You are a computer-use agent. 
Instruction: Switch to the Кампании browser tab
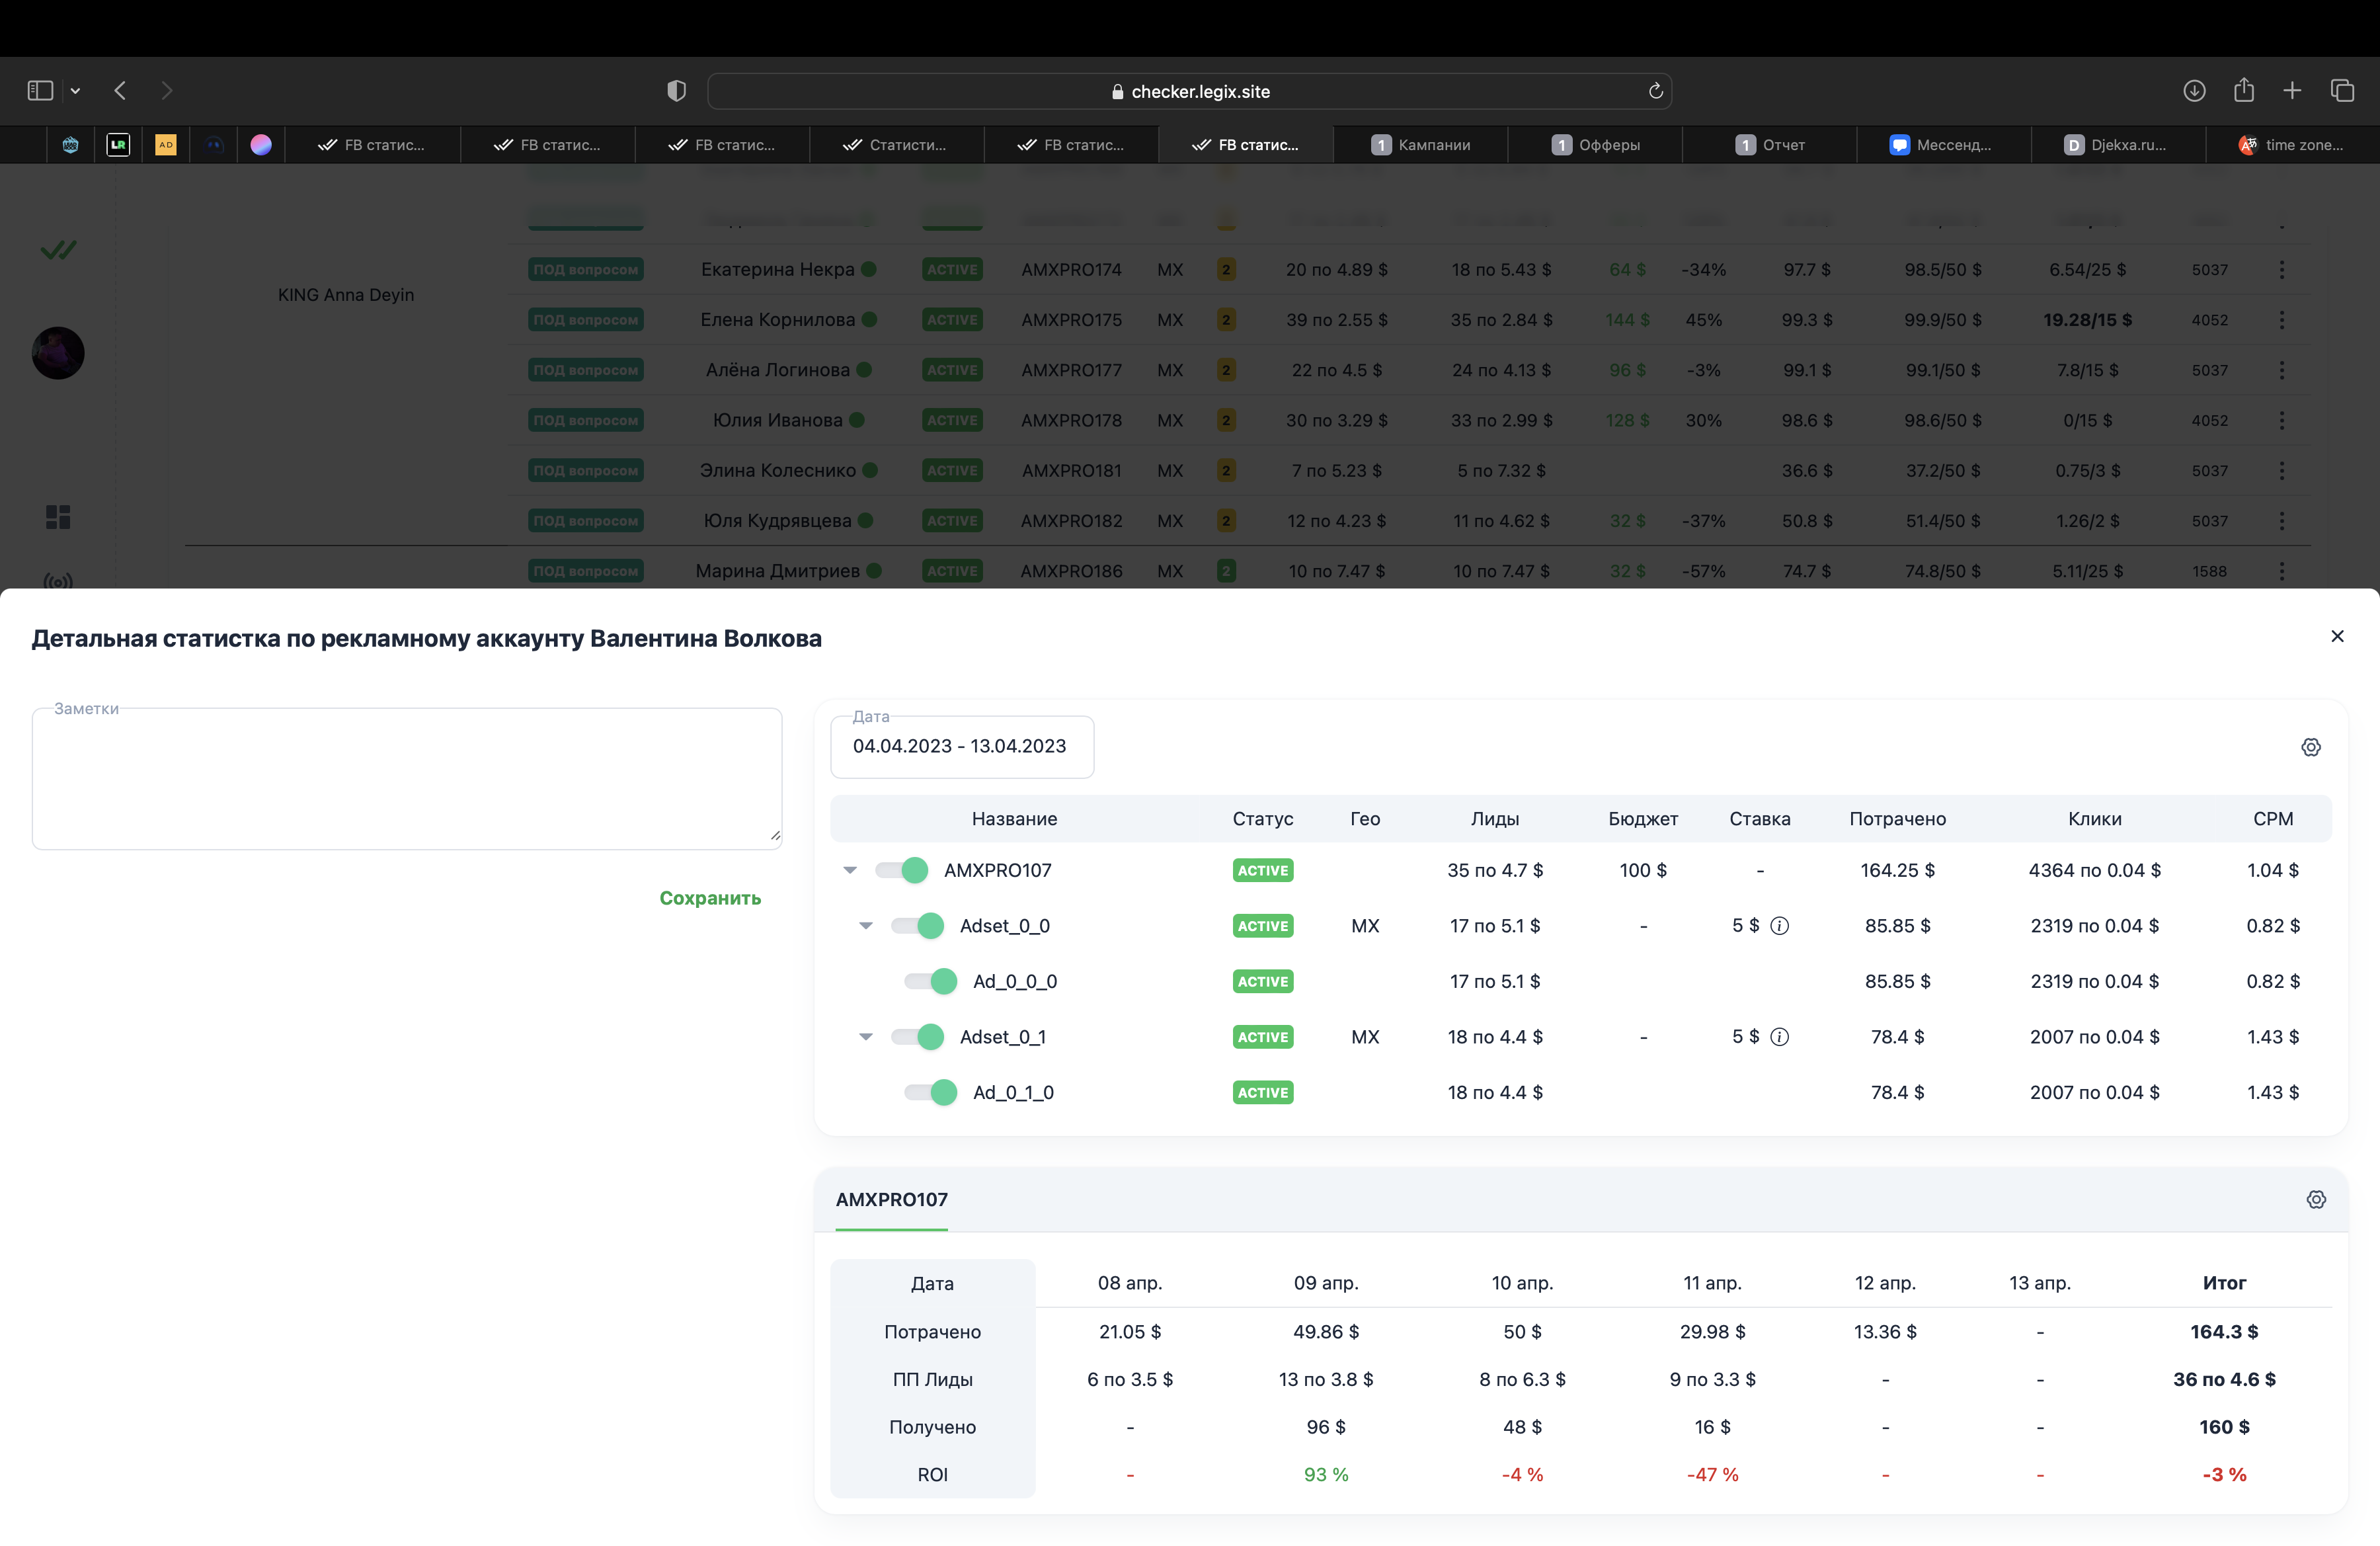1421,145
